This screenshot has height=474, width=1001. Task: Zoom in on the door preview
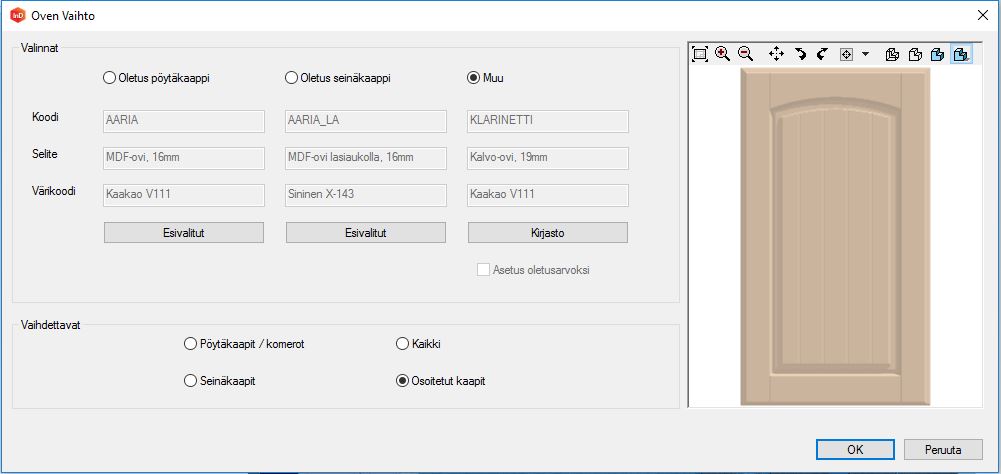pyautogui.click(x=722, y=54)
